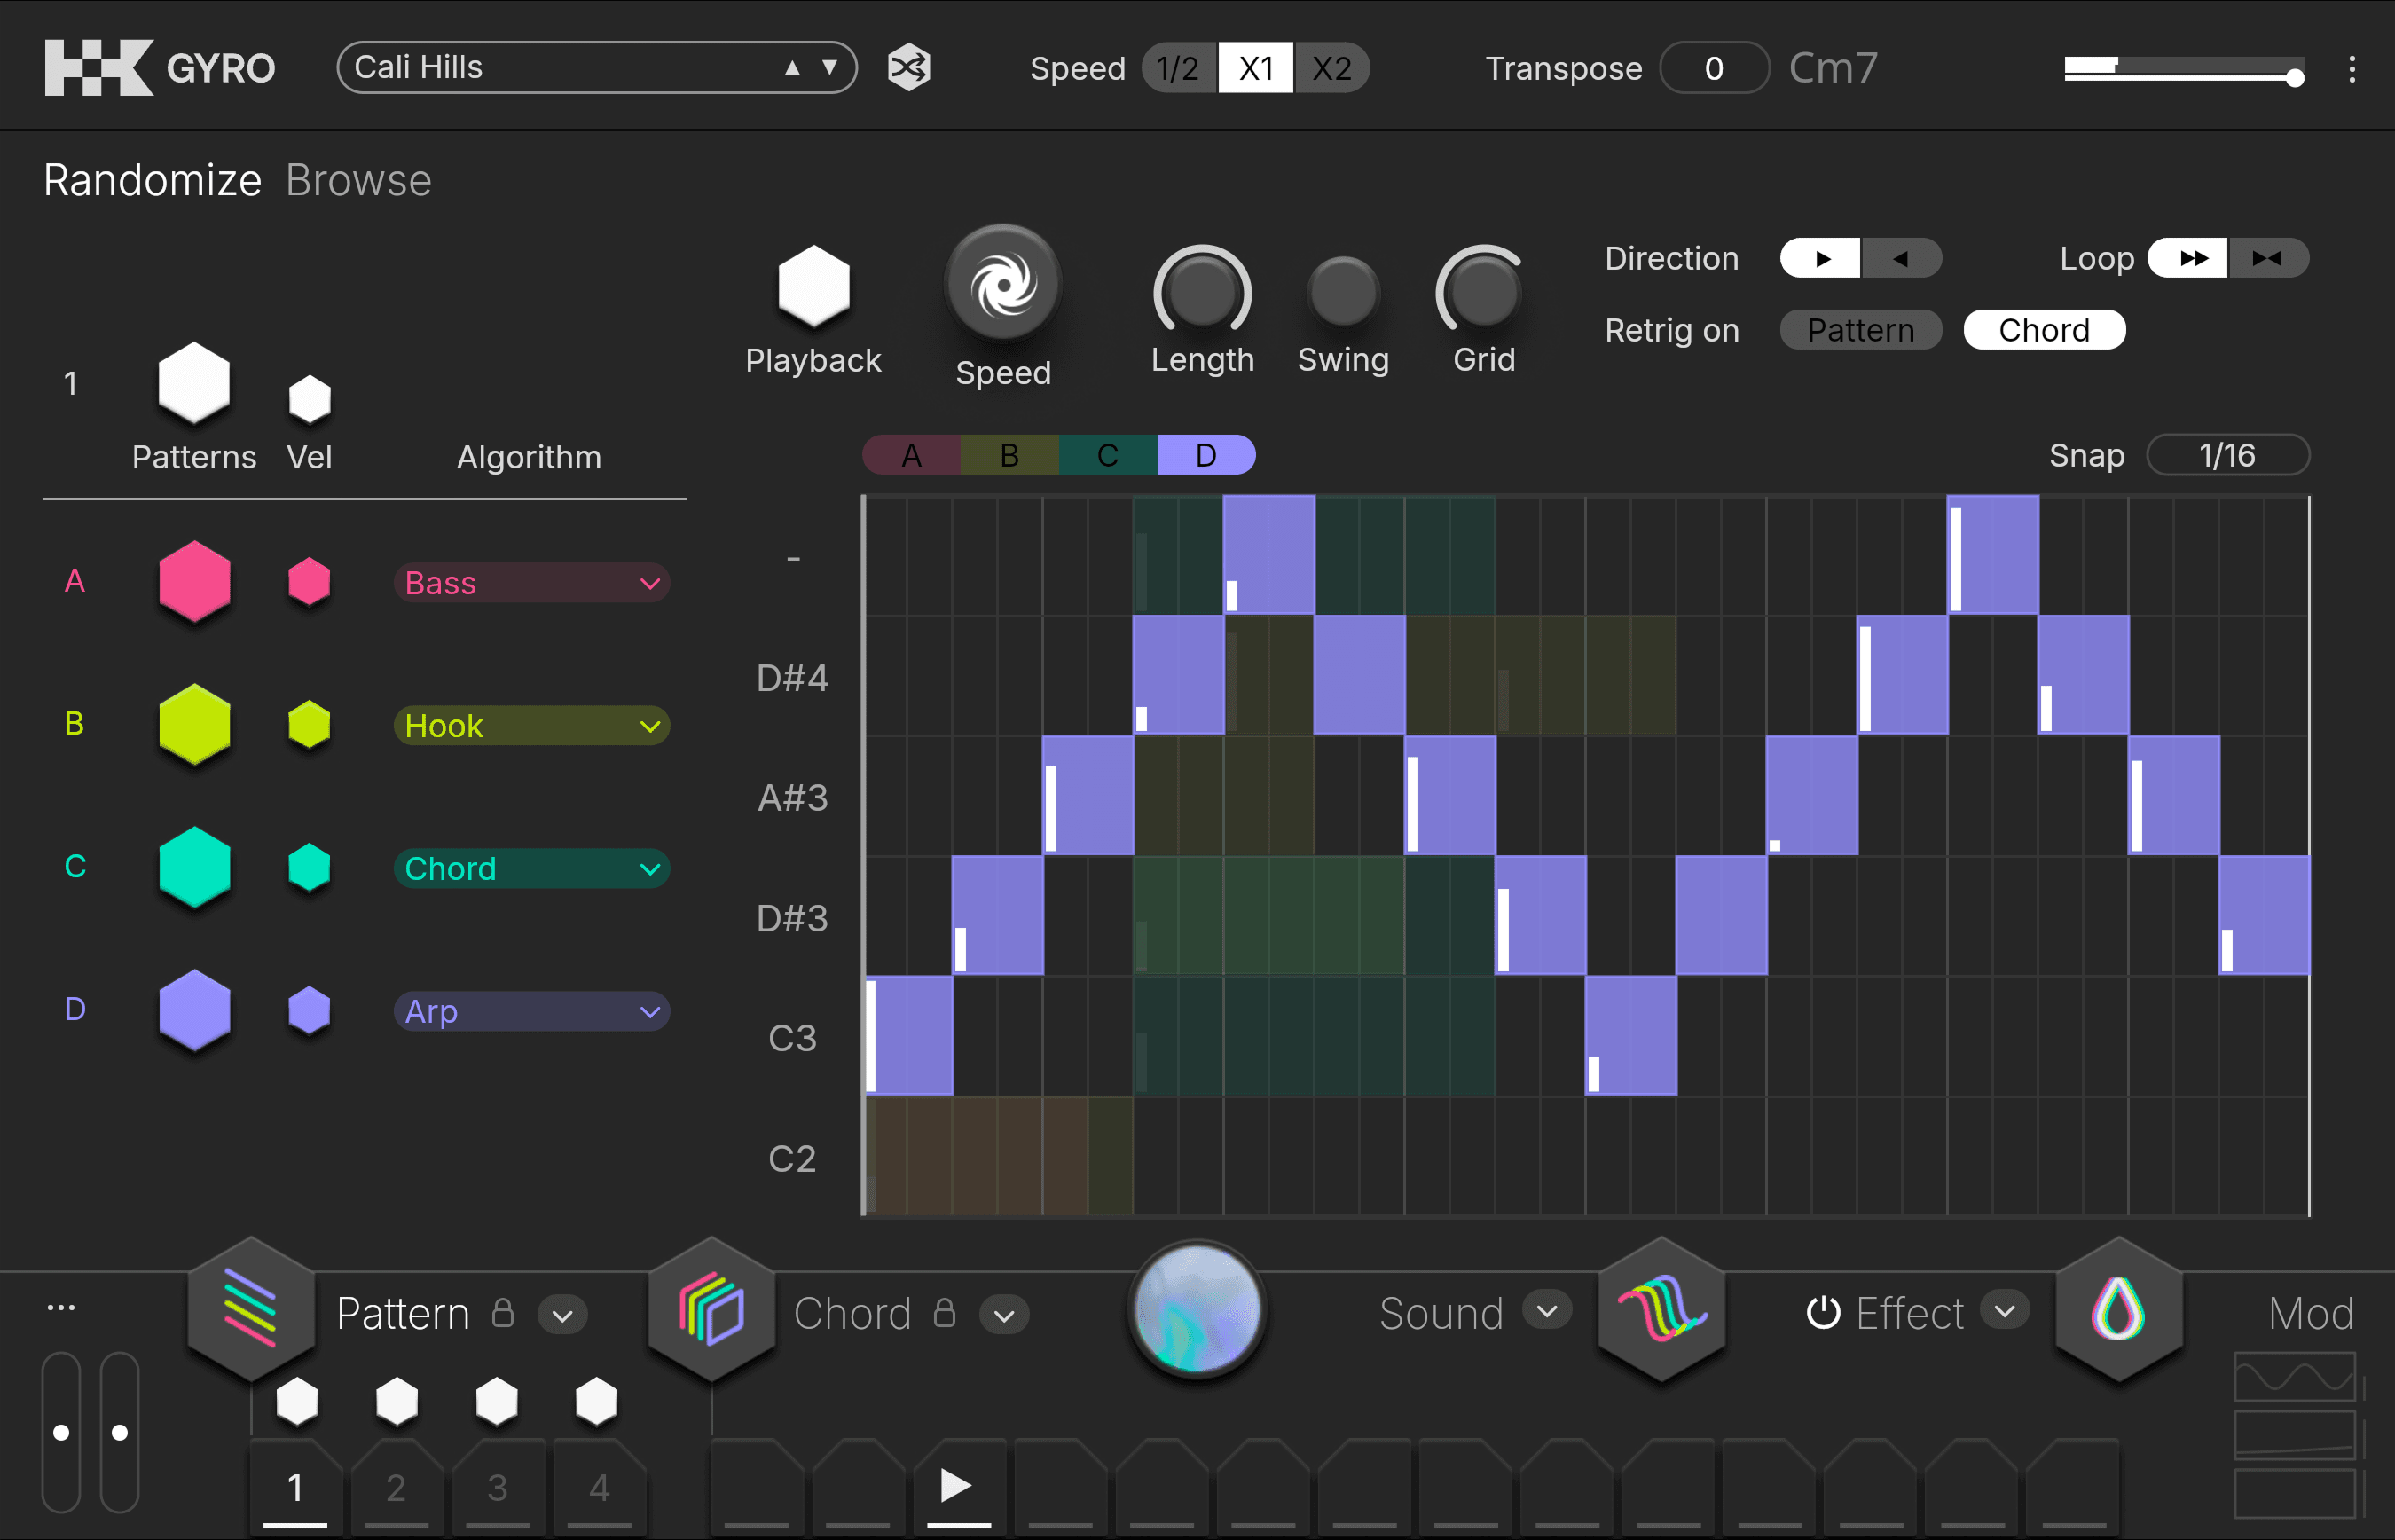Enable ping-pong Loop mode
Image resolution: width=2395 pixels, height=1540 pixels.
point(2267,259)
